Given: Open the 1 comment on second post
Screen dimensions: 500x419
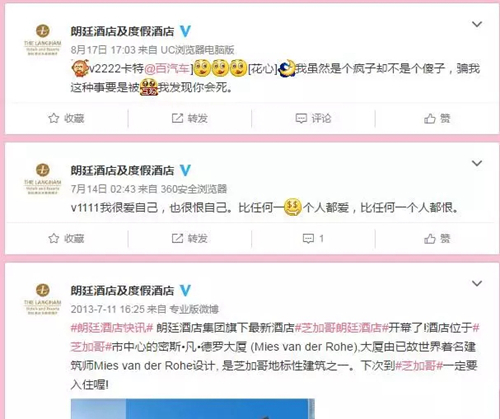Looking at the screenshot, I should [x=313, y=238].
